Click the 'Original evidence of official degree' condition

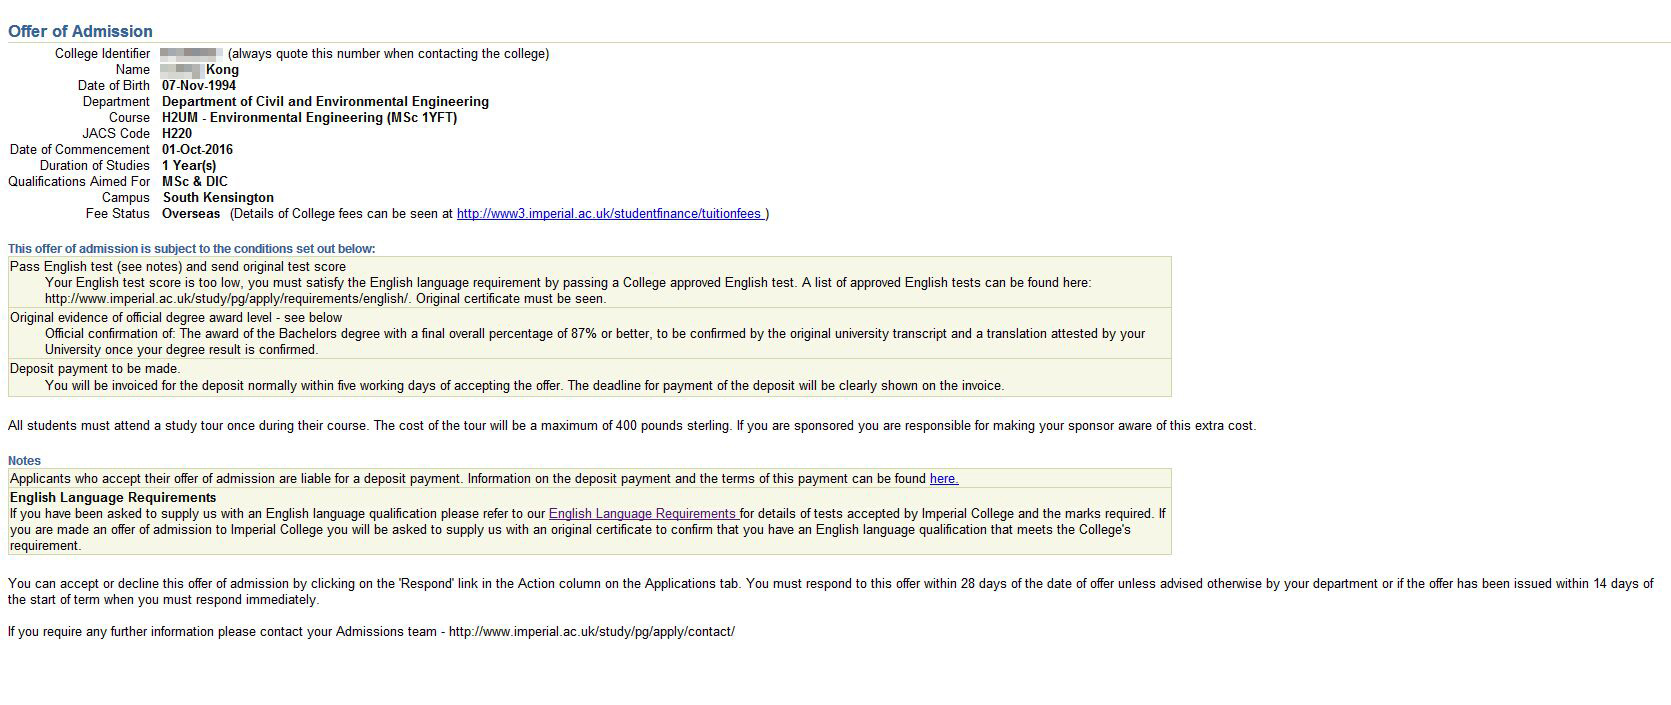coord(589,333)
